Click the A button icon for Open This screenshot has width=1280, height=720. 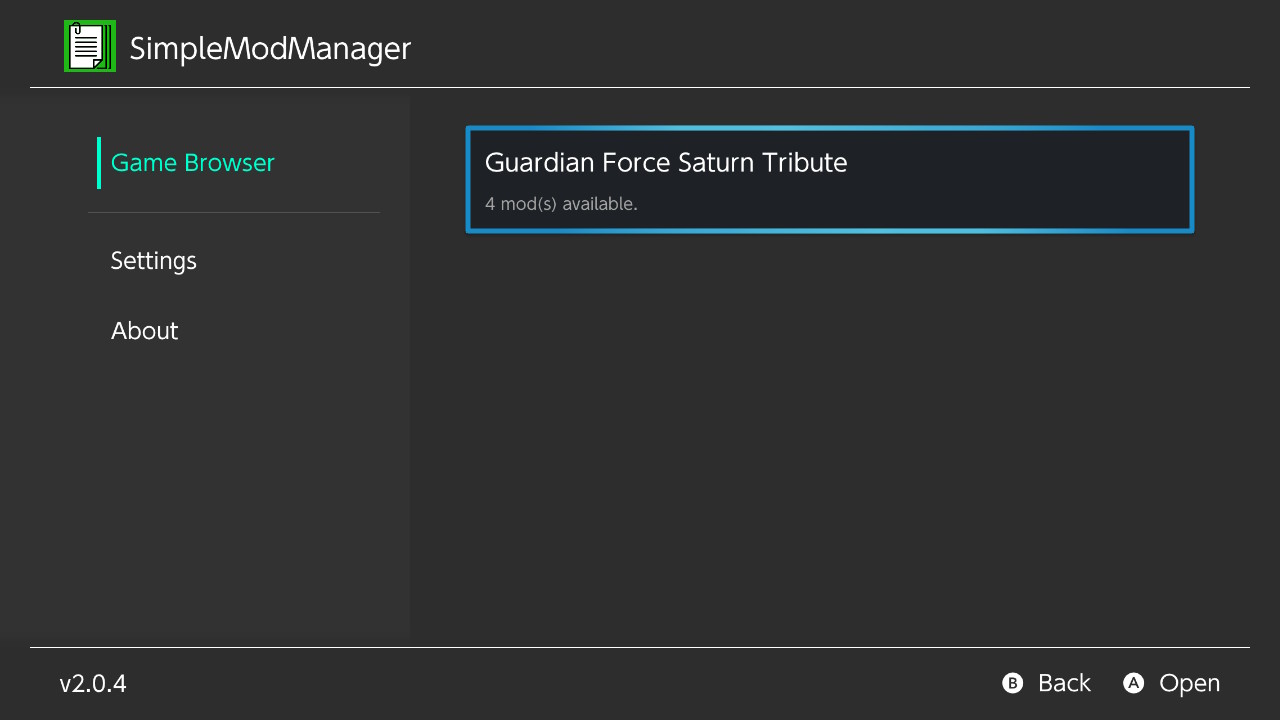pos(1133,683)
